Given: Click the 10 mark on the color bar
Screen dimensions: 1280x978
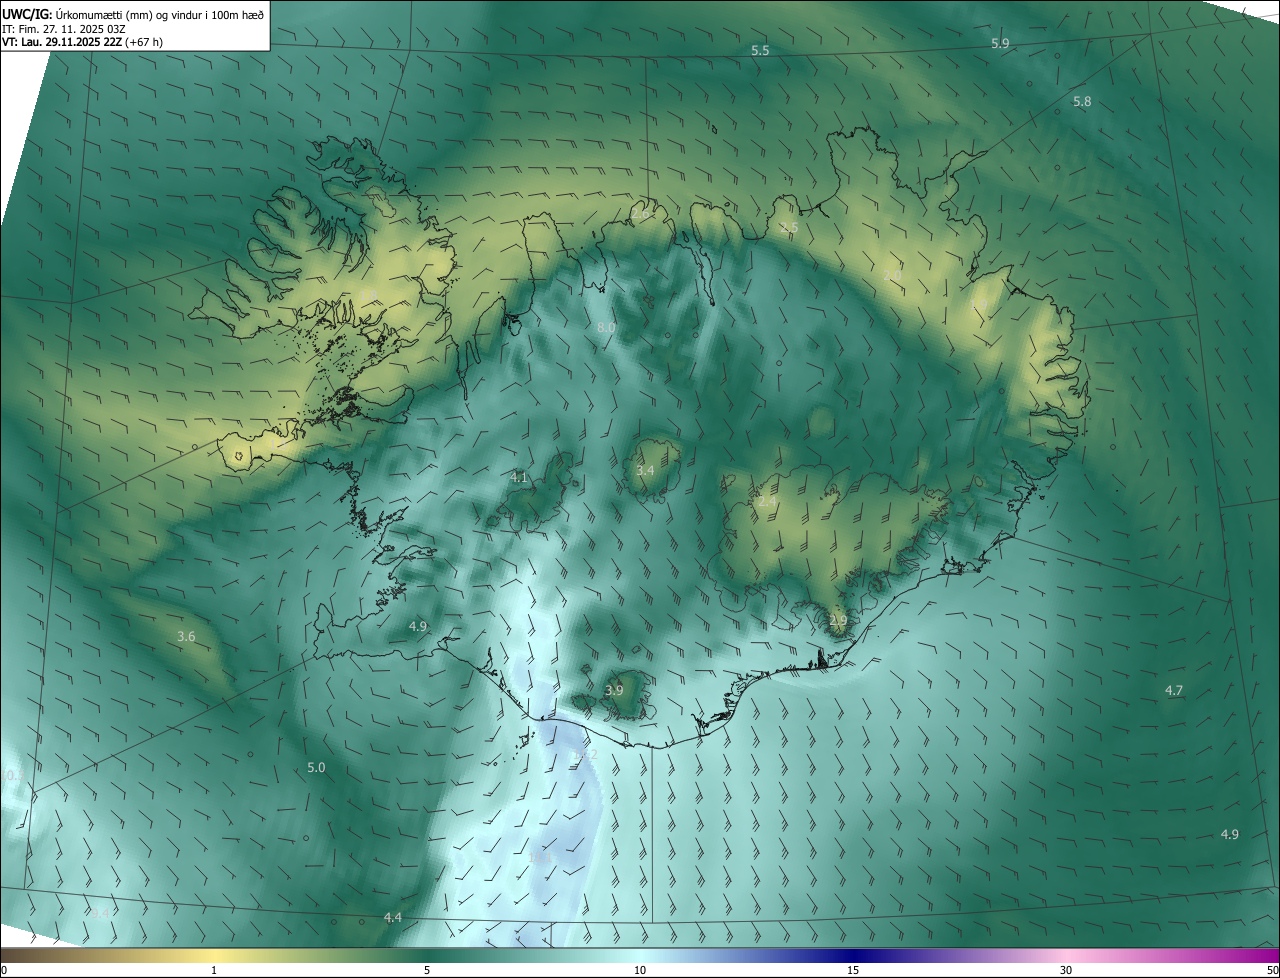Looking at the screenshot, I should 640,970.
